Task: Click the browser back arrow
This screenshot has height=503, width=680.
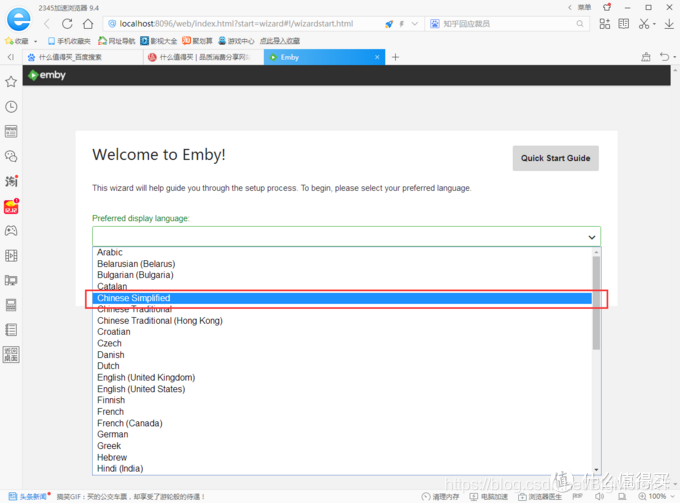Action: pos(47,24)
